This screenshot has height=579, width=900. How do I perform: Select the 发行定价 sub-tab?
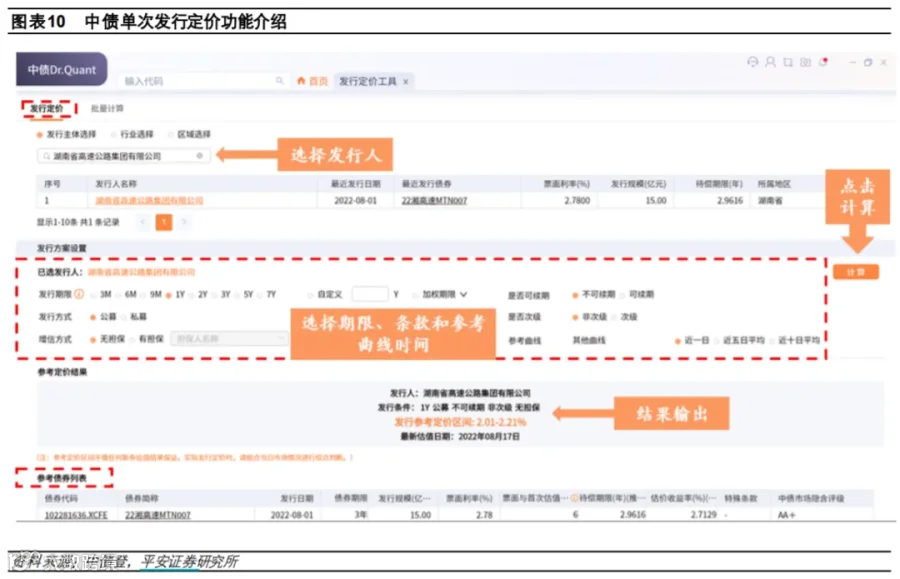[47, 108]
